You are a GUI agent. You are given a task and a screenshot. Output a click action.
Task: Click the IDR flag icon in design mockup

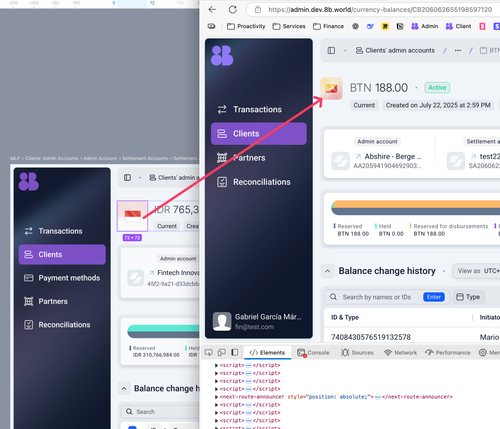[132, 216]
